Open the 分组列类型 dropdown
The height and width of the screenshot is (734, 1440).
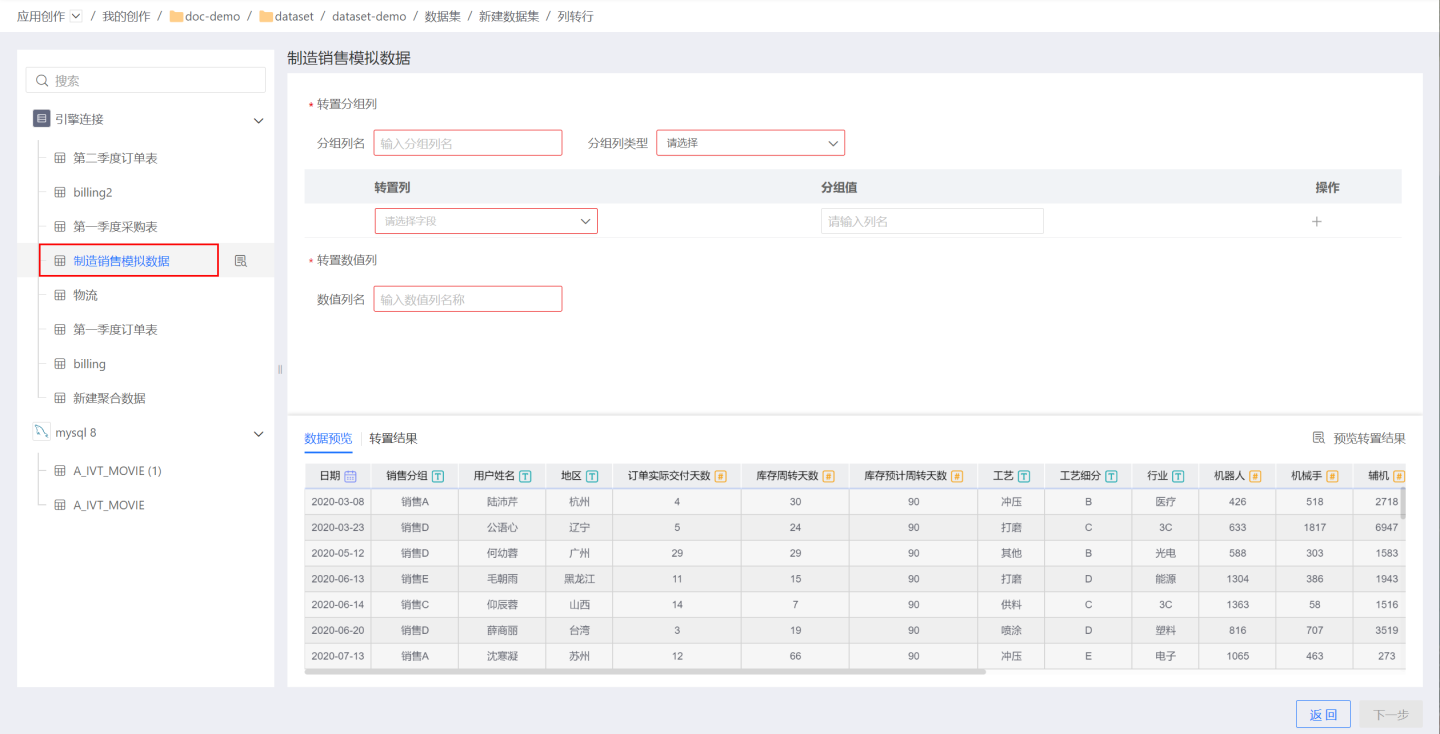tap(750, 143)
